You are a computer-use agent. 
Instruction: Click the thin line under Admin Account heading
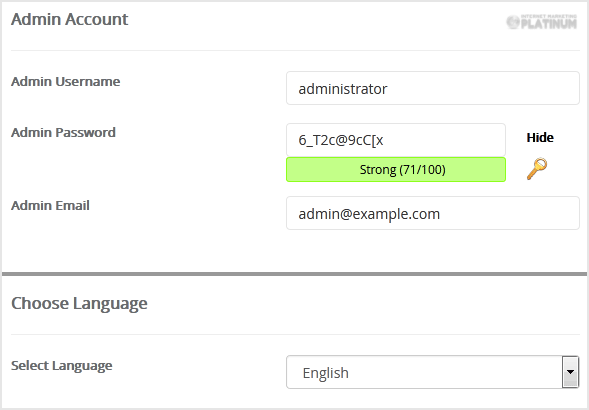295,50
